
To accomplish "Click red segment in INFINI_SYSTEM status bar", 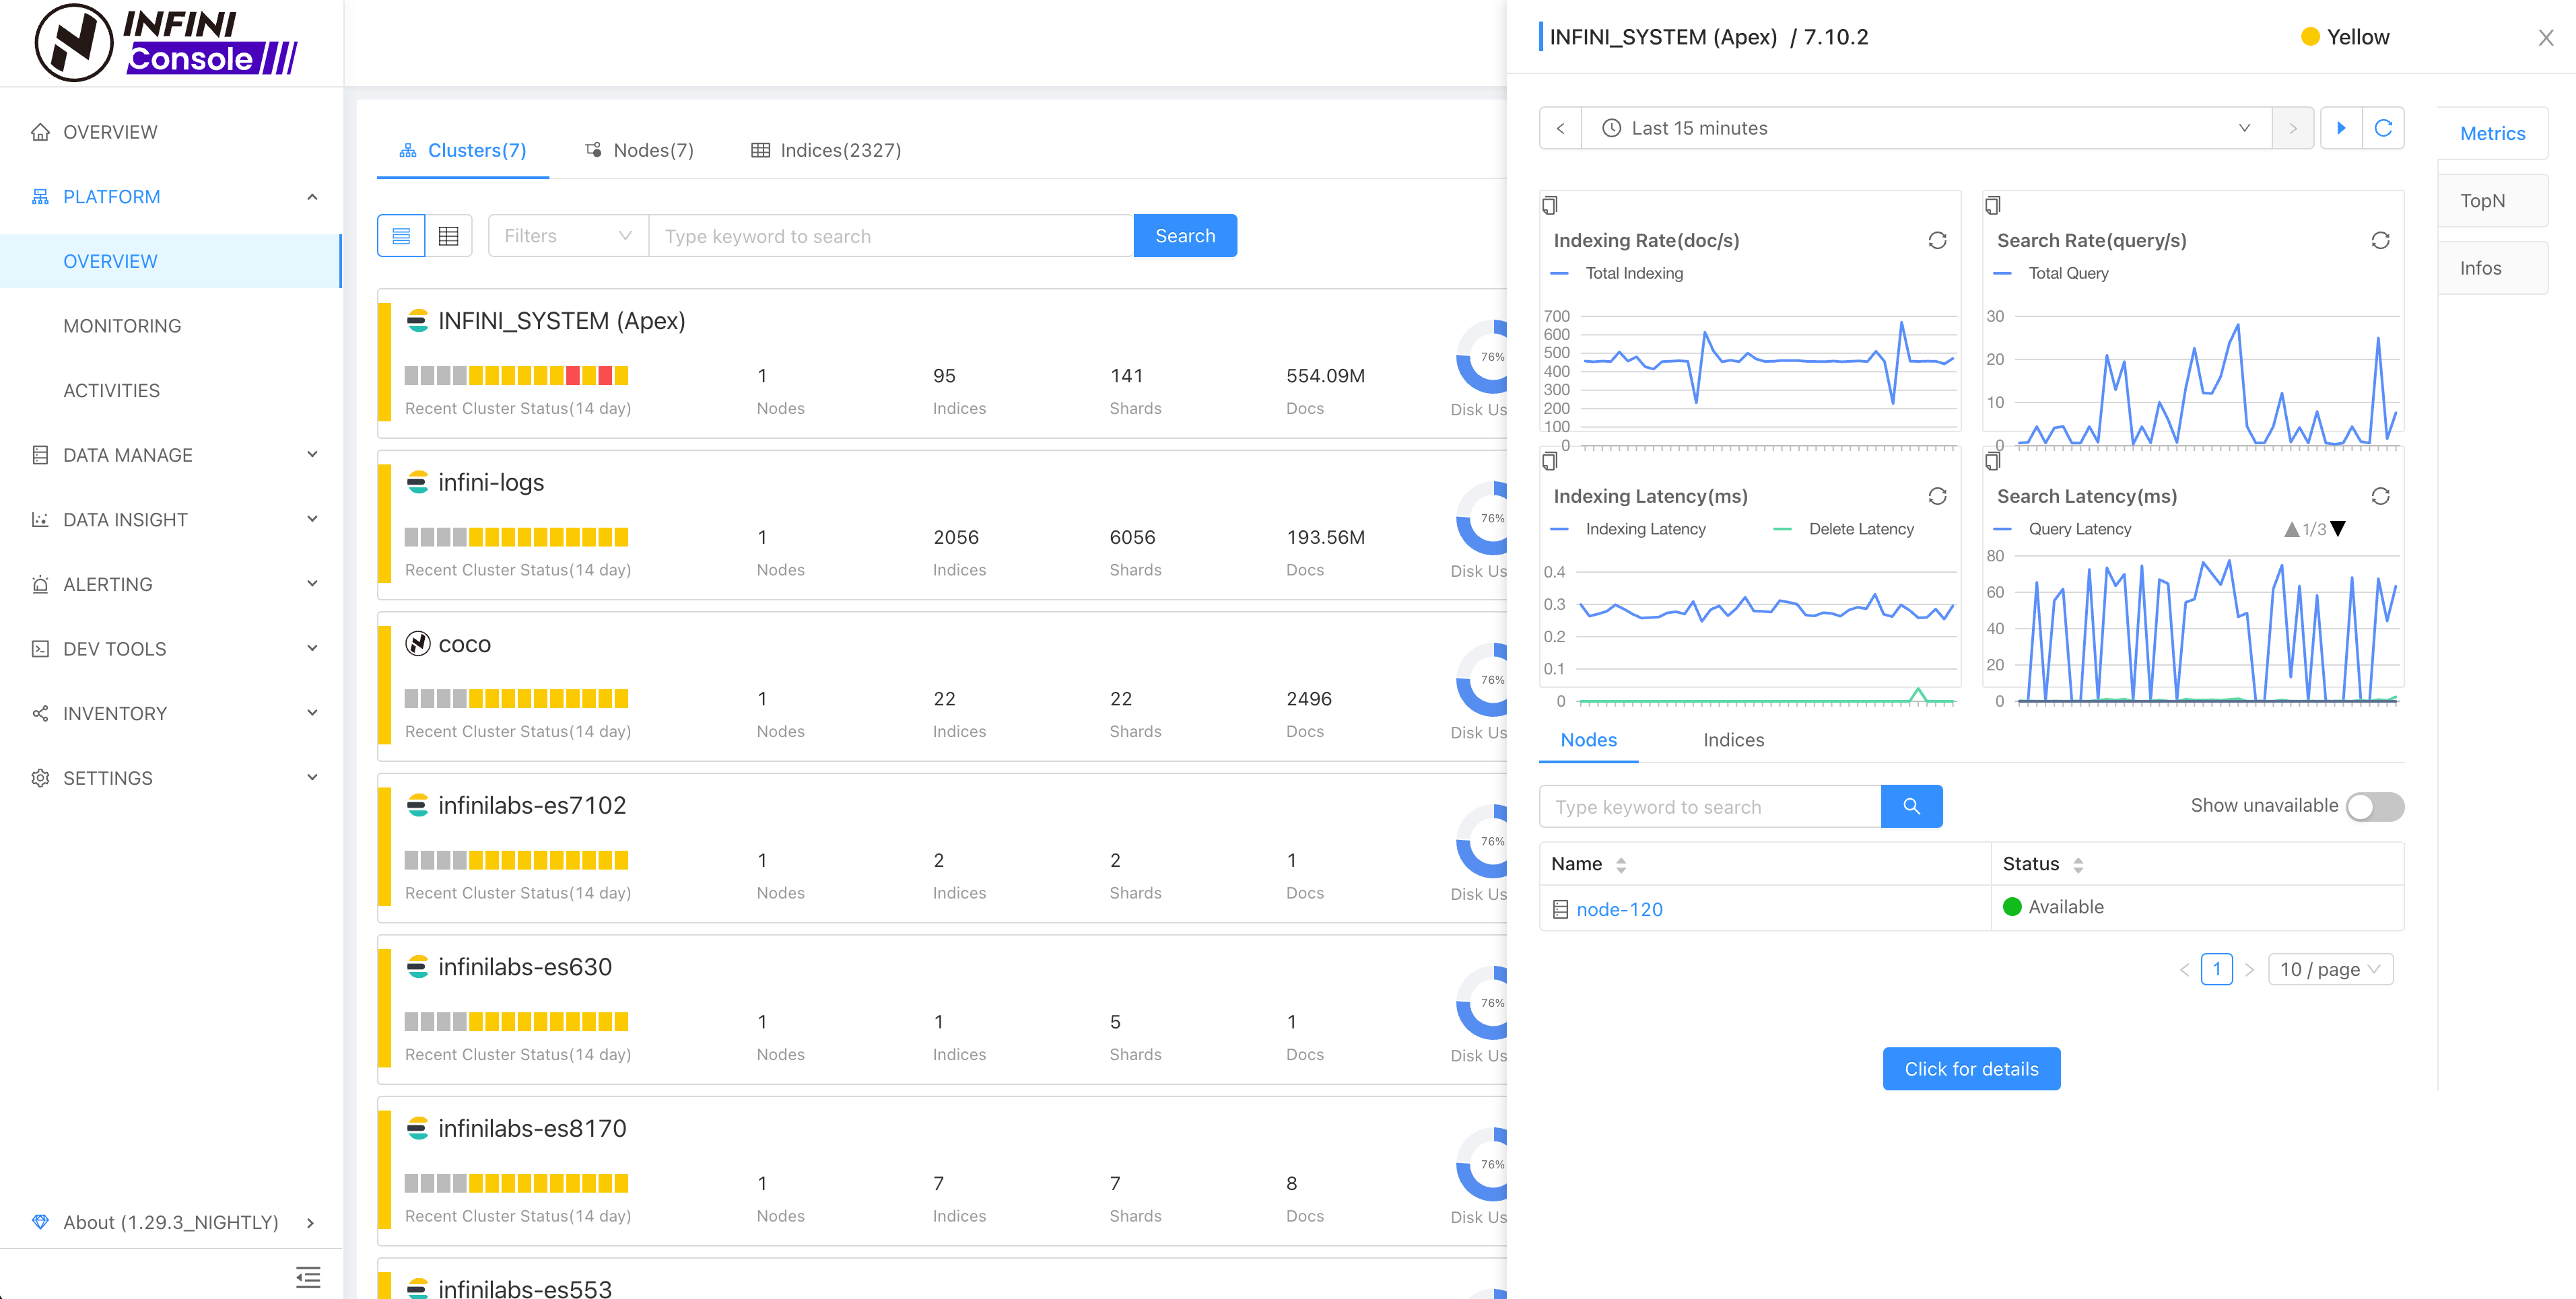I will pyautogui.click(x=573, y=376).
